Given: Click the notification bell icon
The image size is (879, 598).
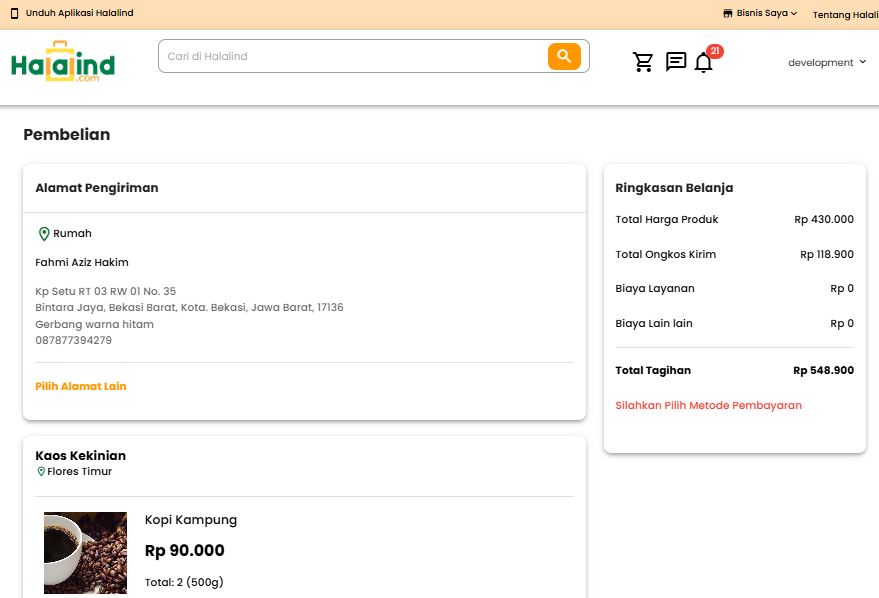Looking at the screenshot, I should click(703, 63).
